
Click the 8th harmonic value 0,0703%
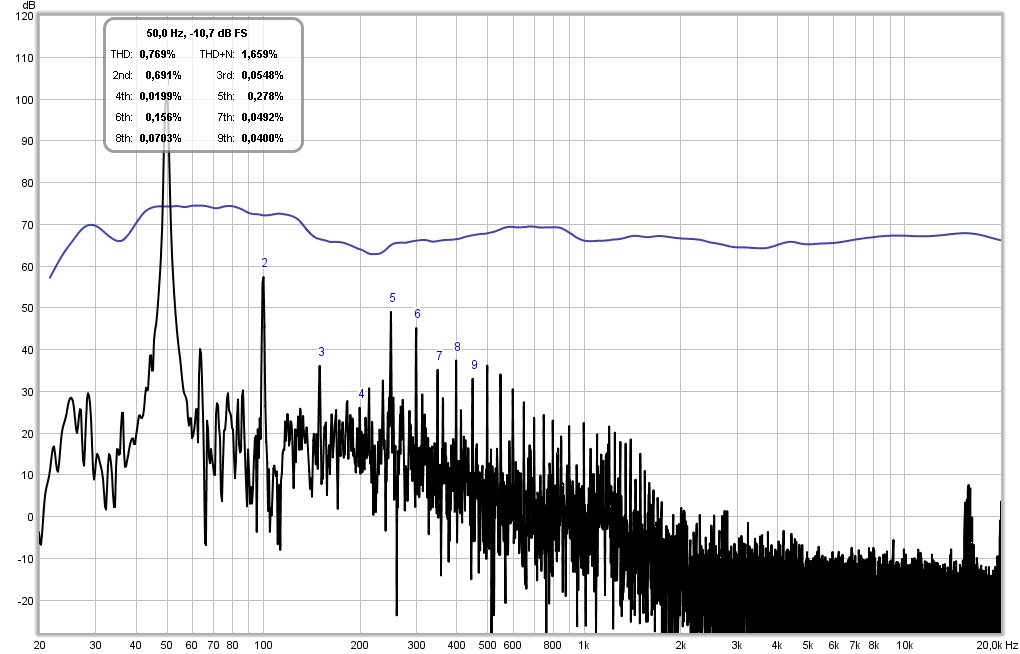pos(160,139)
